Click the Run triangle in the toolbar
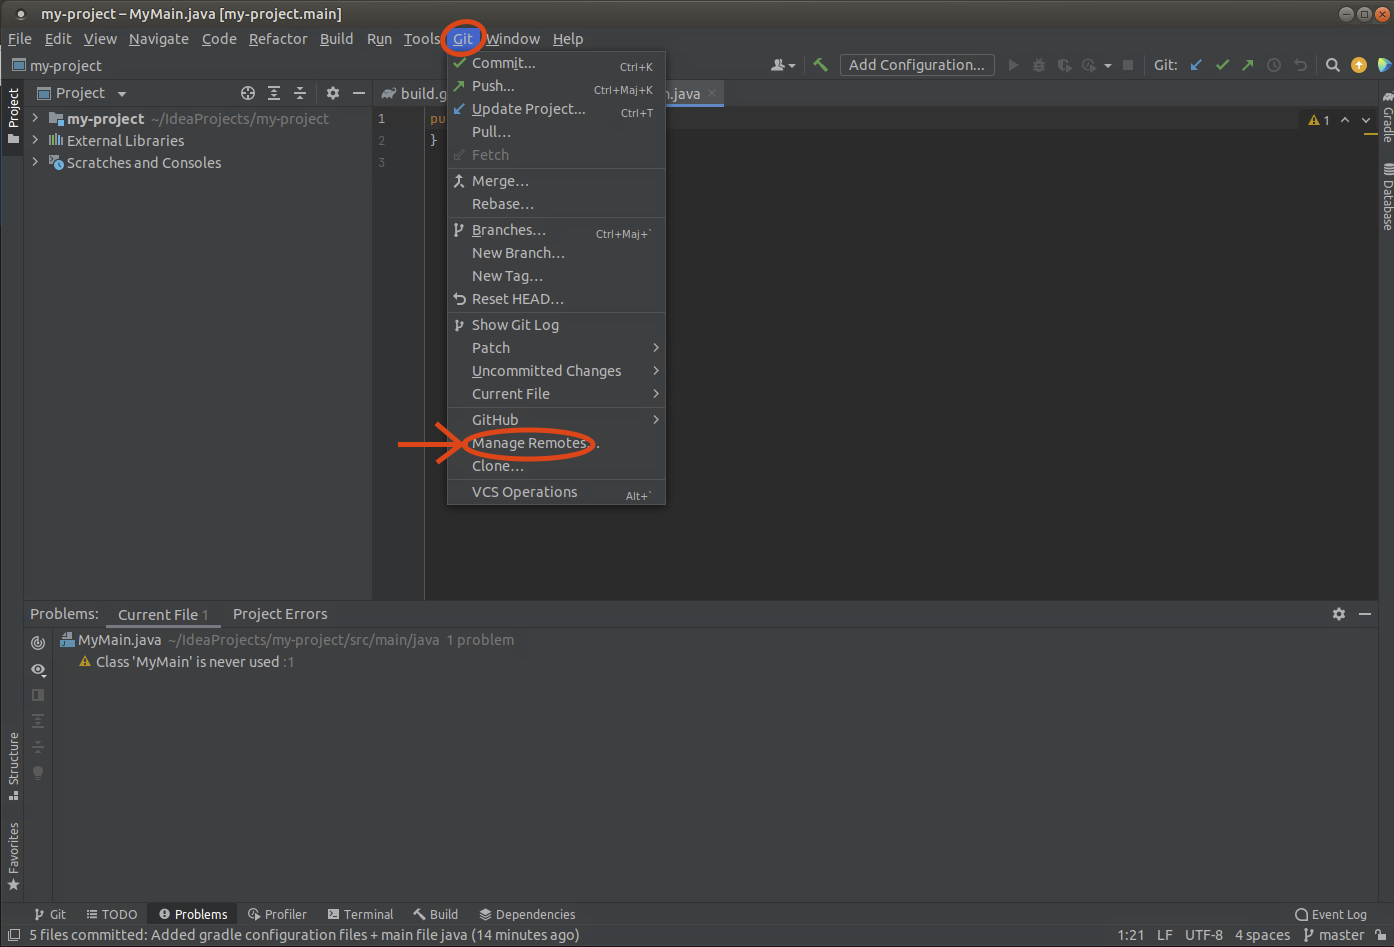The height and width of the screenshot is (947, 1394). (1013, 65)
